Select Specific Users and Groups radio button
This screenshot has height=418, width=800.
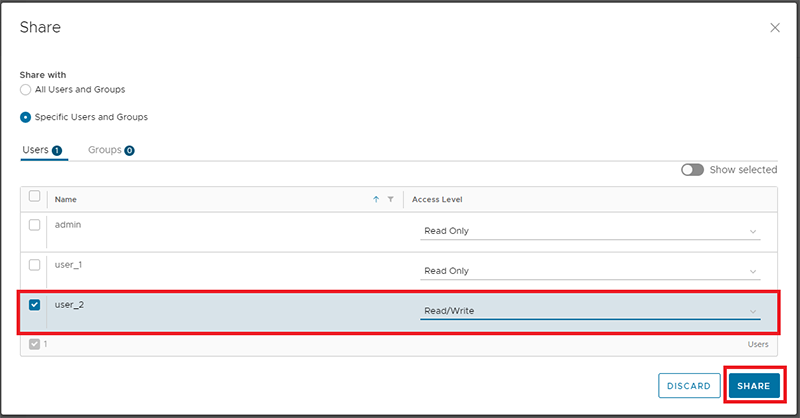[x=26, y=117]
